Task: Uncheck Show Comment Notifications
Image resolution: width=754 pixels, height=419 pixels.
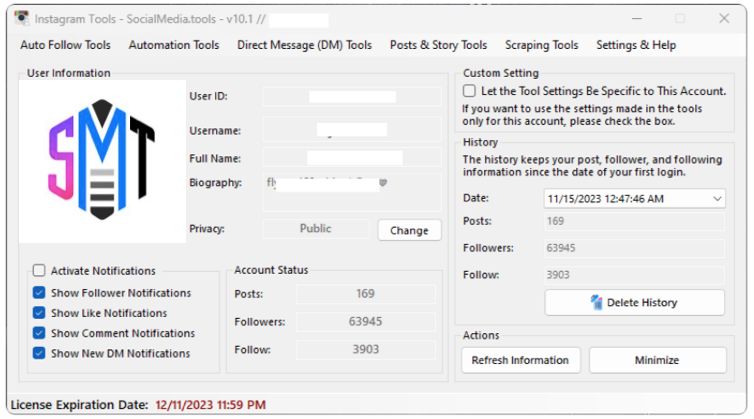Action: tap(39, 333)
